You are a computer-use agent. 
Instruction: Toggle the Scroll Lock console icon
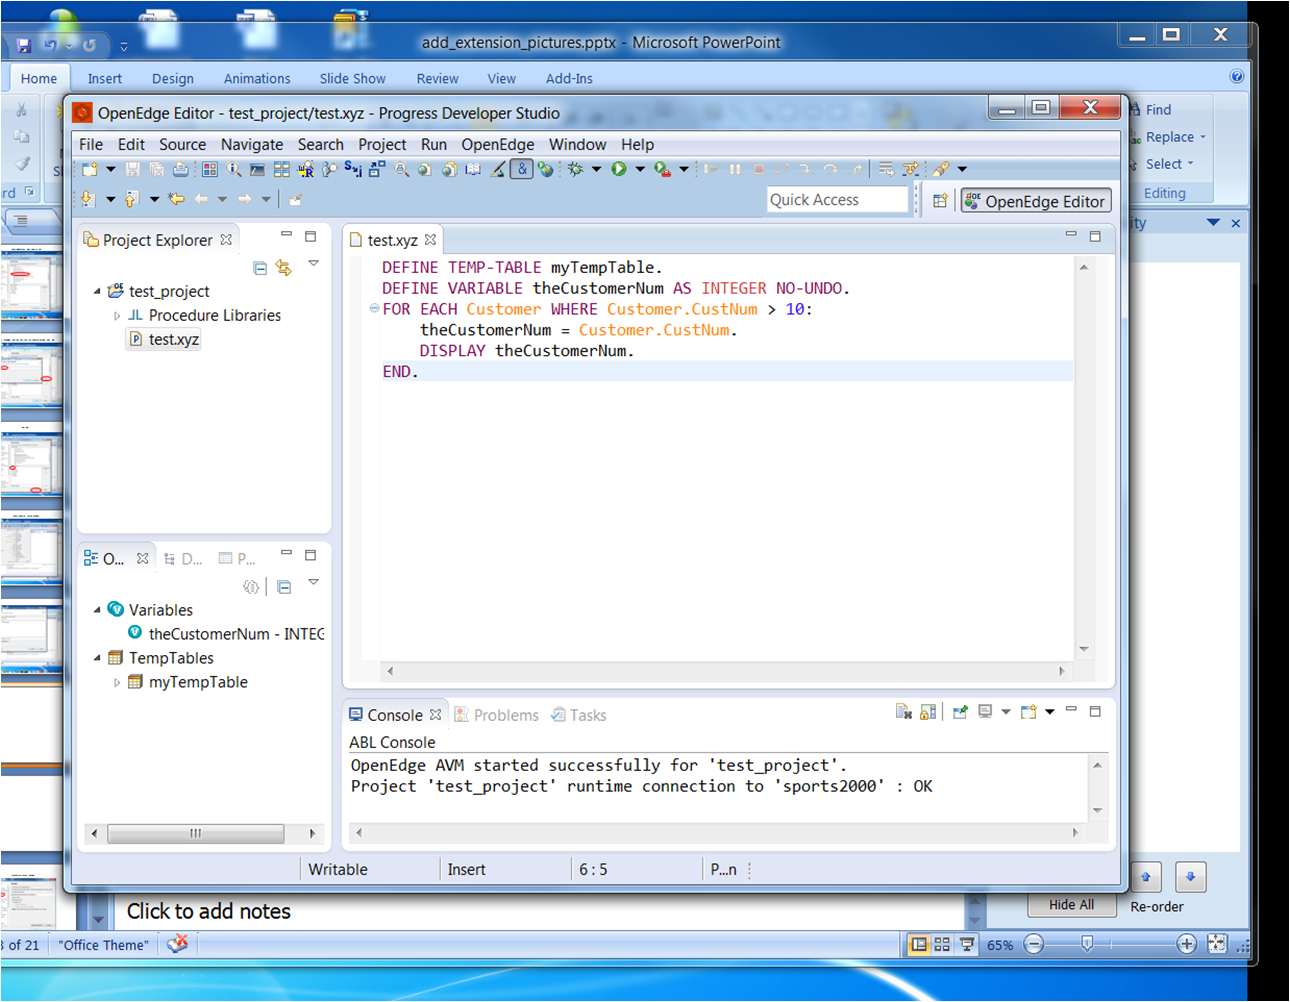pos(928,712)
